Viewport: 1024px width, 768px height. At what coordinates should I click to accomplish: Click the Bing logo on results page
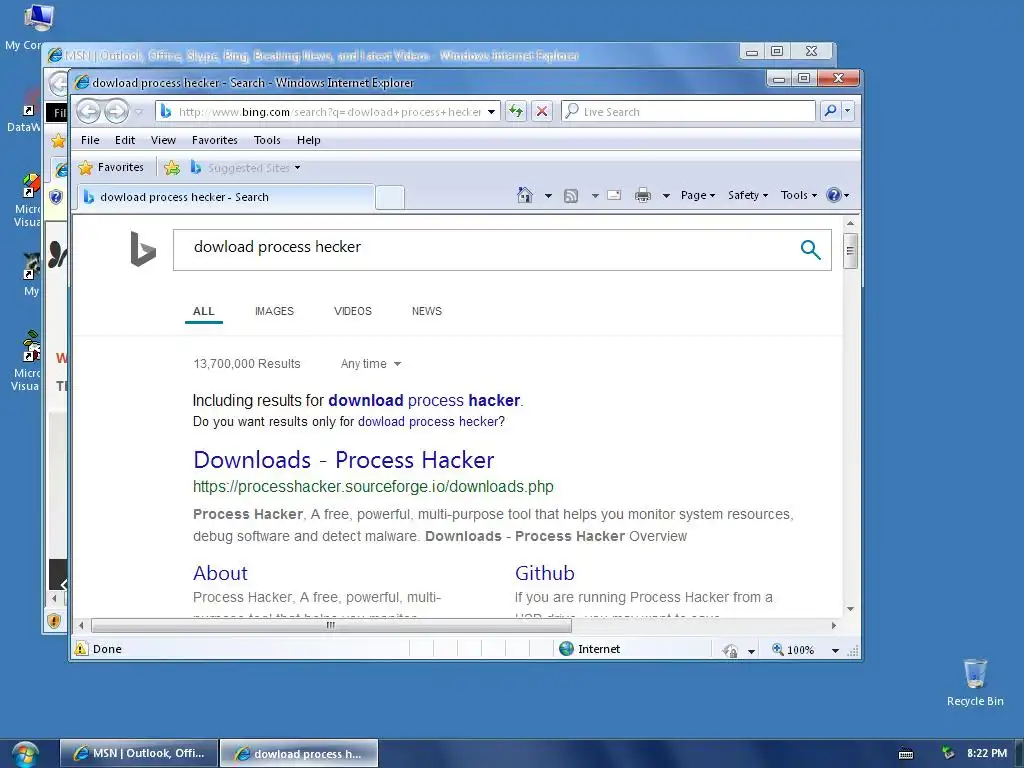click(x=142, y=249)
